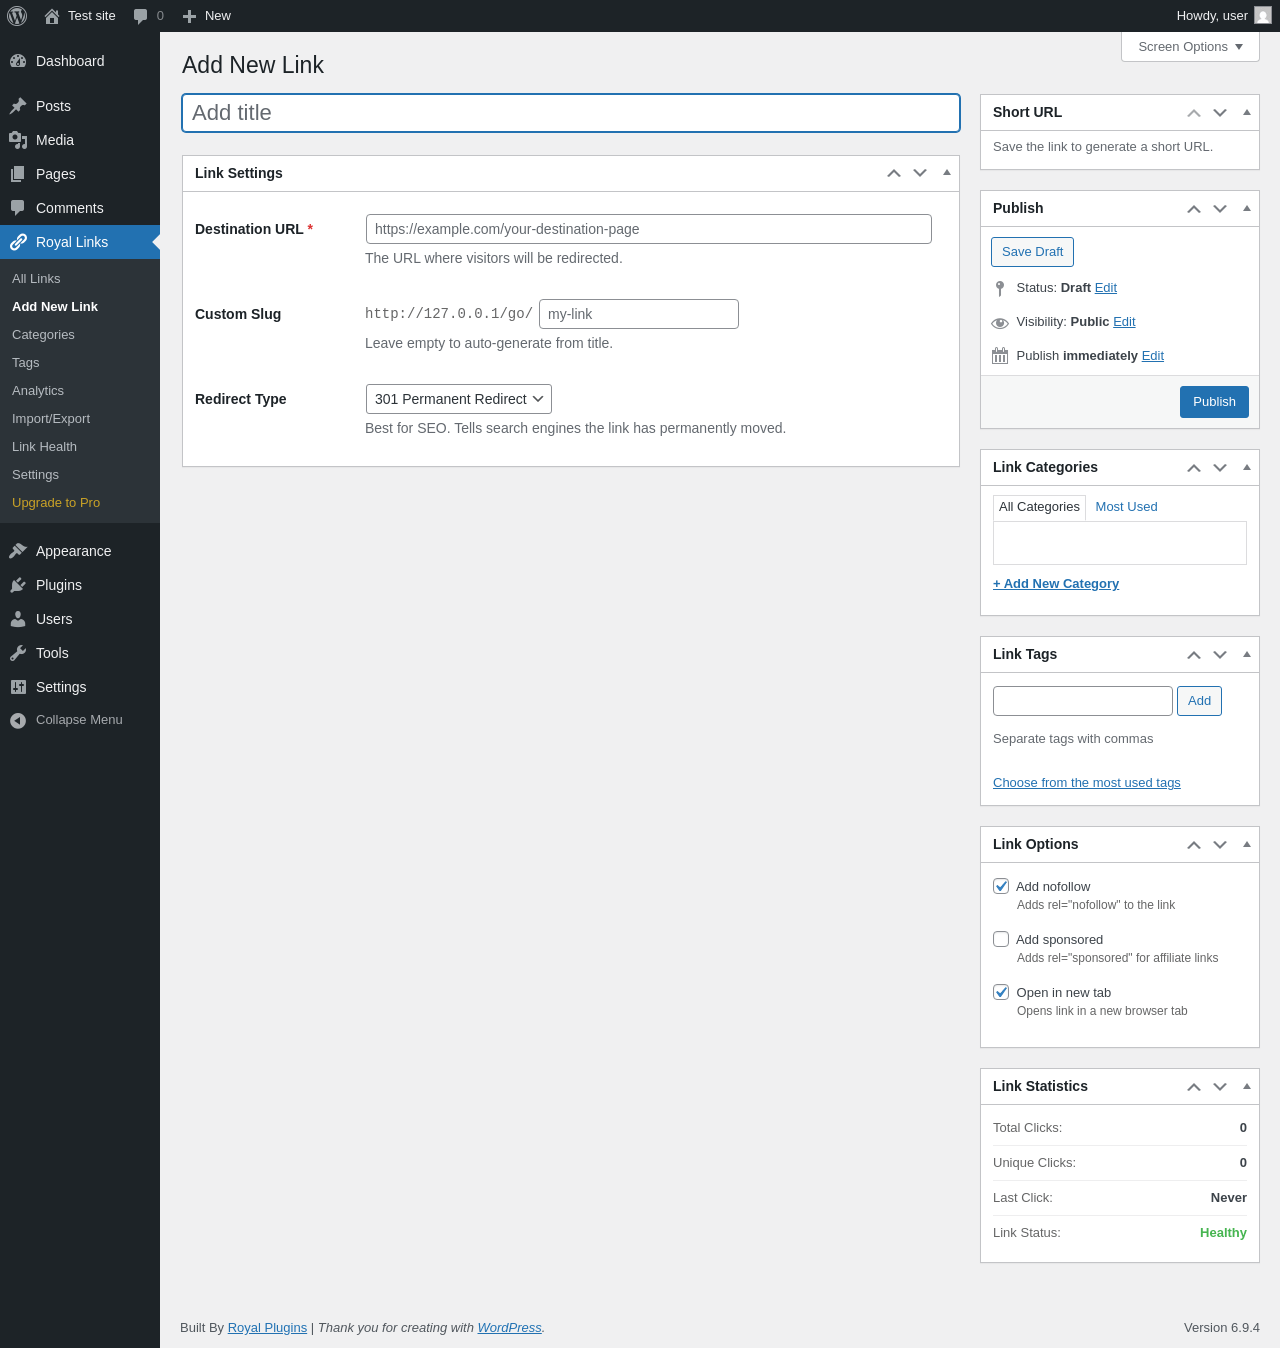
Task: Open Users in sidebar
Action: 80,619
